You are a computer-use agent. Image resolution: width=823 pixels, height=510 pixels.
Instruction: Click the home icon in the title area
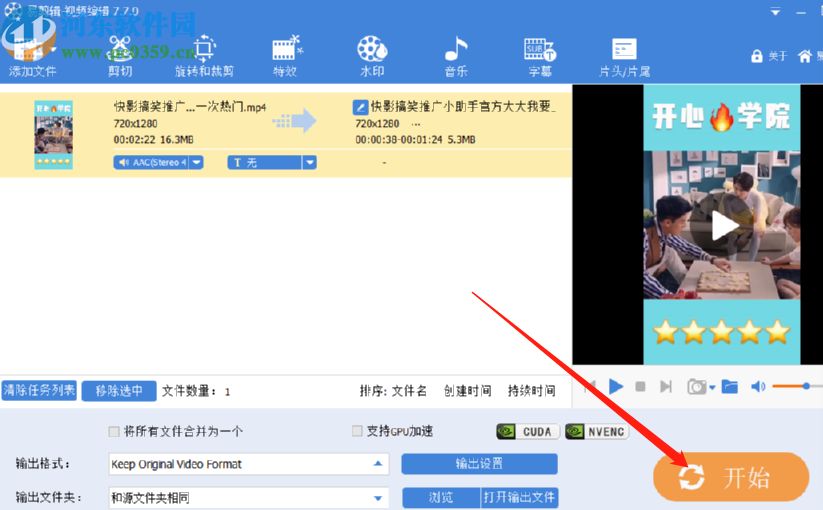[x=805, y=56]
